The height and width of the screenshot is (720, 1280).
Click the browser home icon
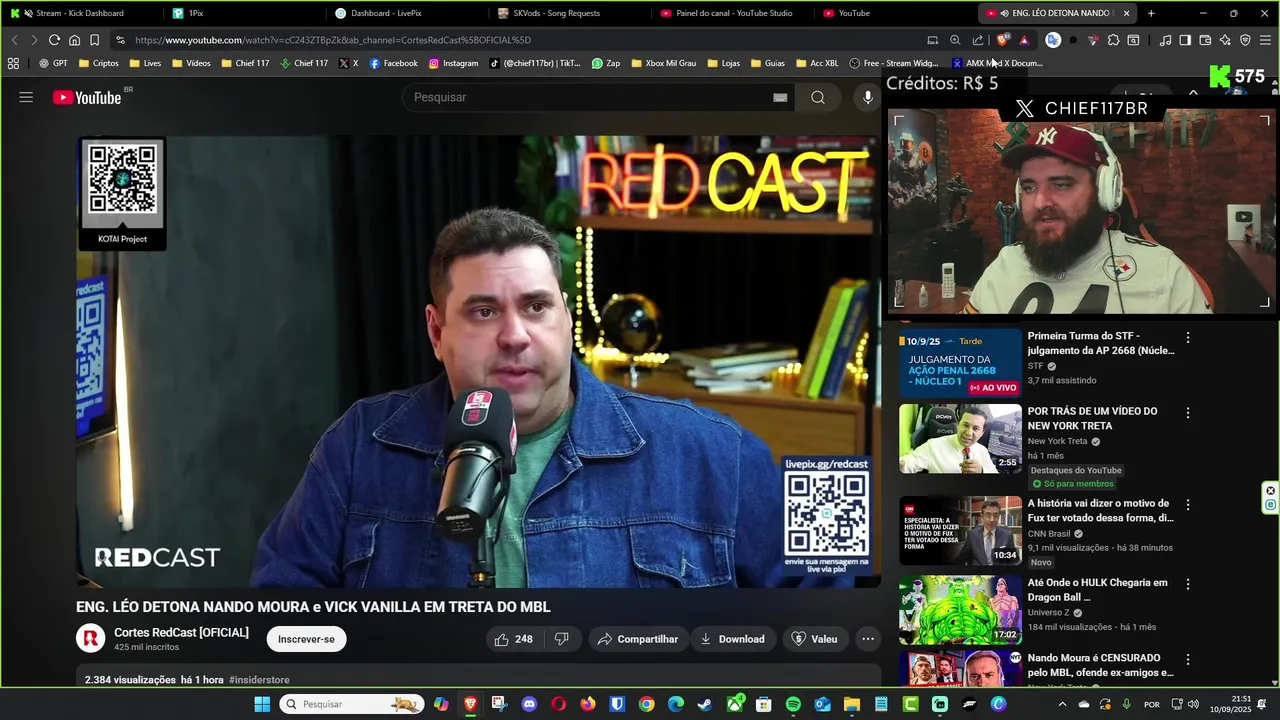tap(74, 40)
